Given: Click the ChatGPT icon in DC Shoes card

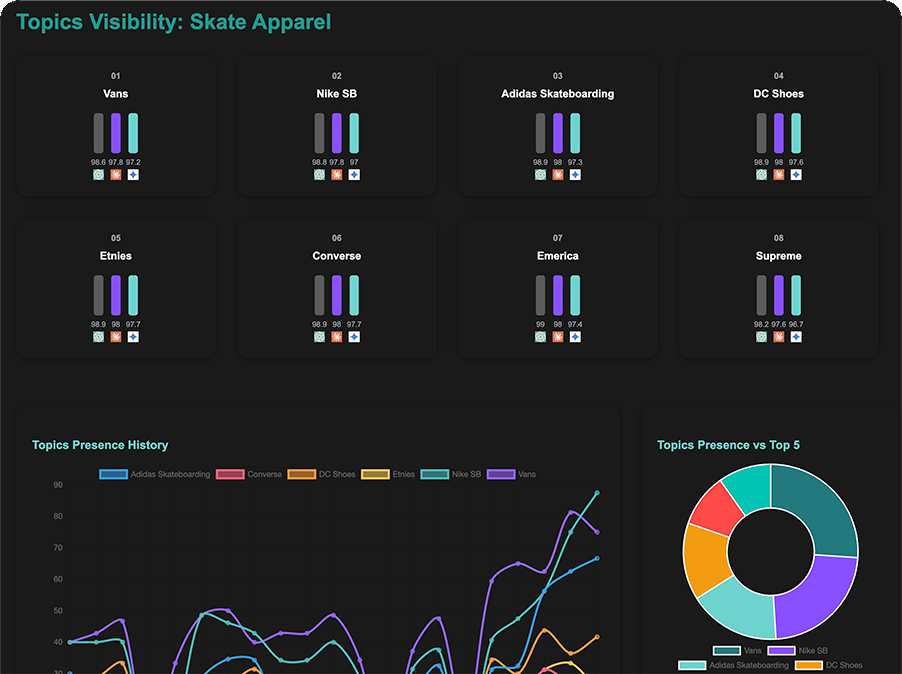Looking at the screenshot, I should [x=761, y=175].
